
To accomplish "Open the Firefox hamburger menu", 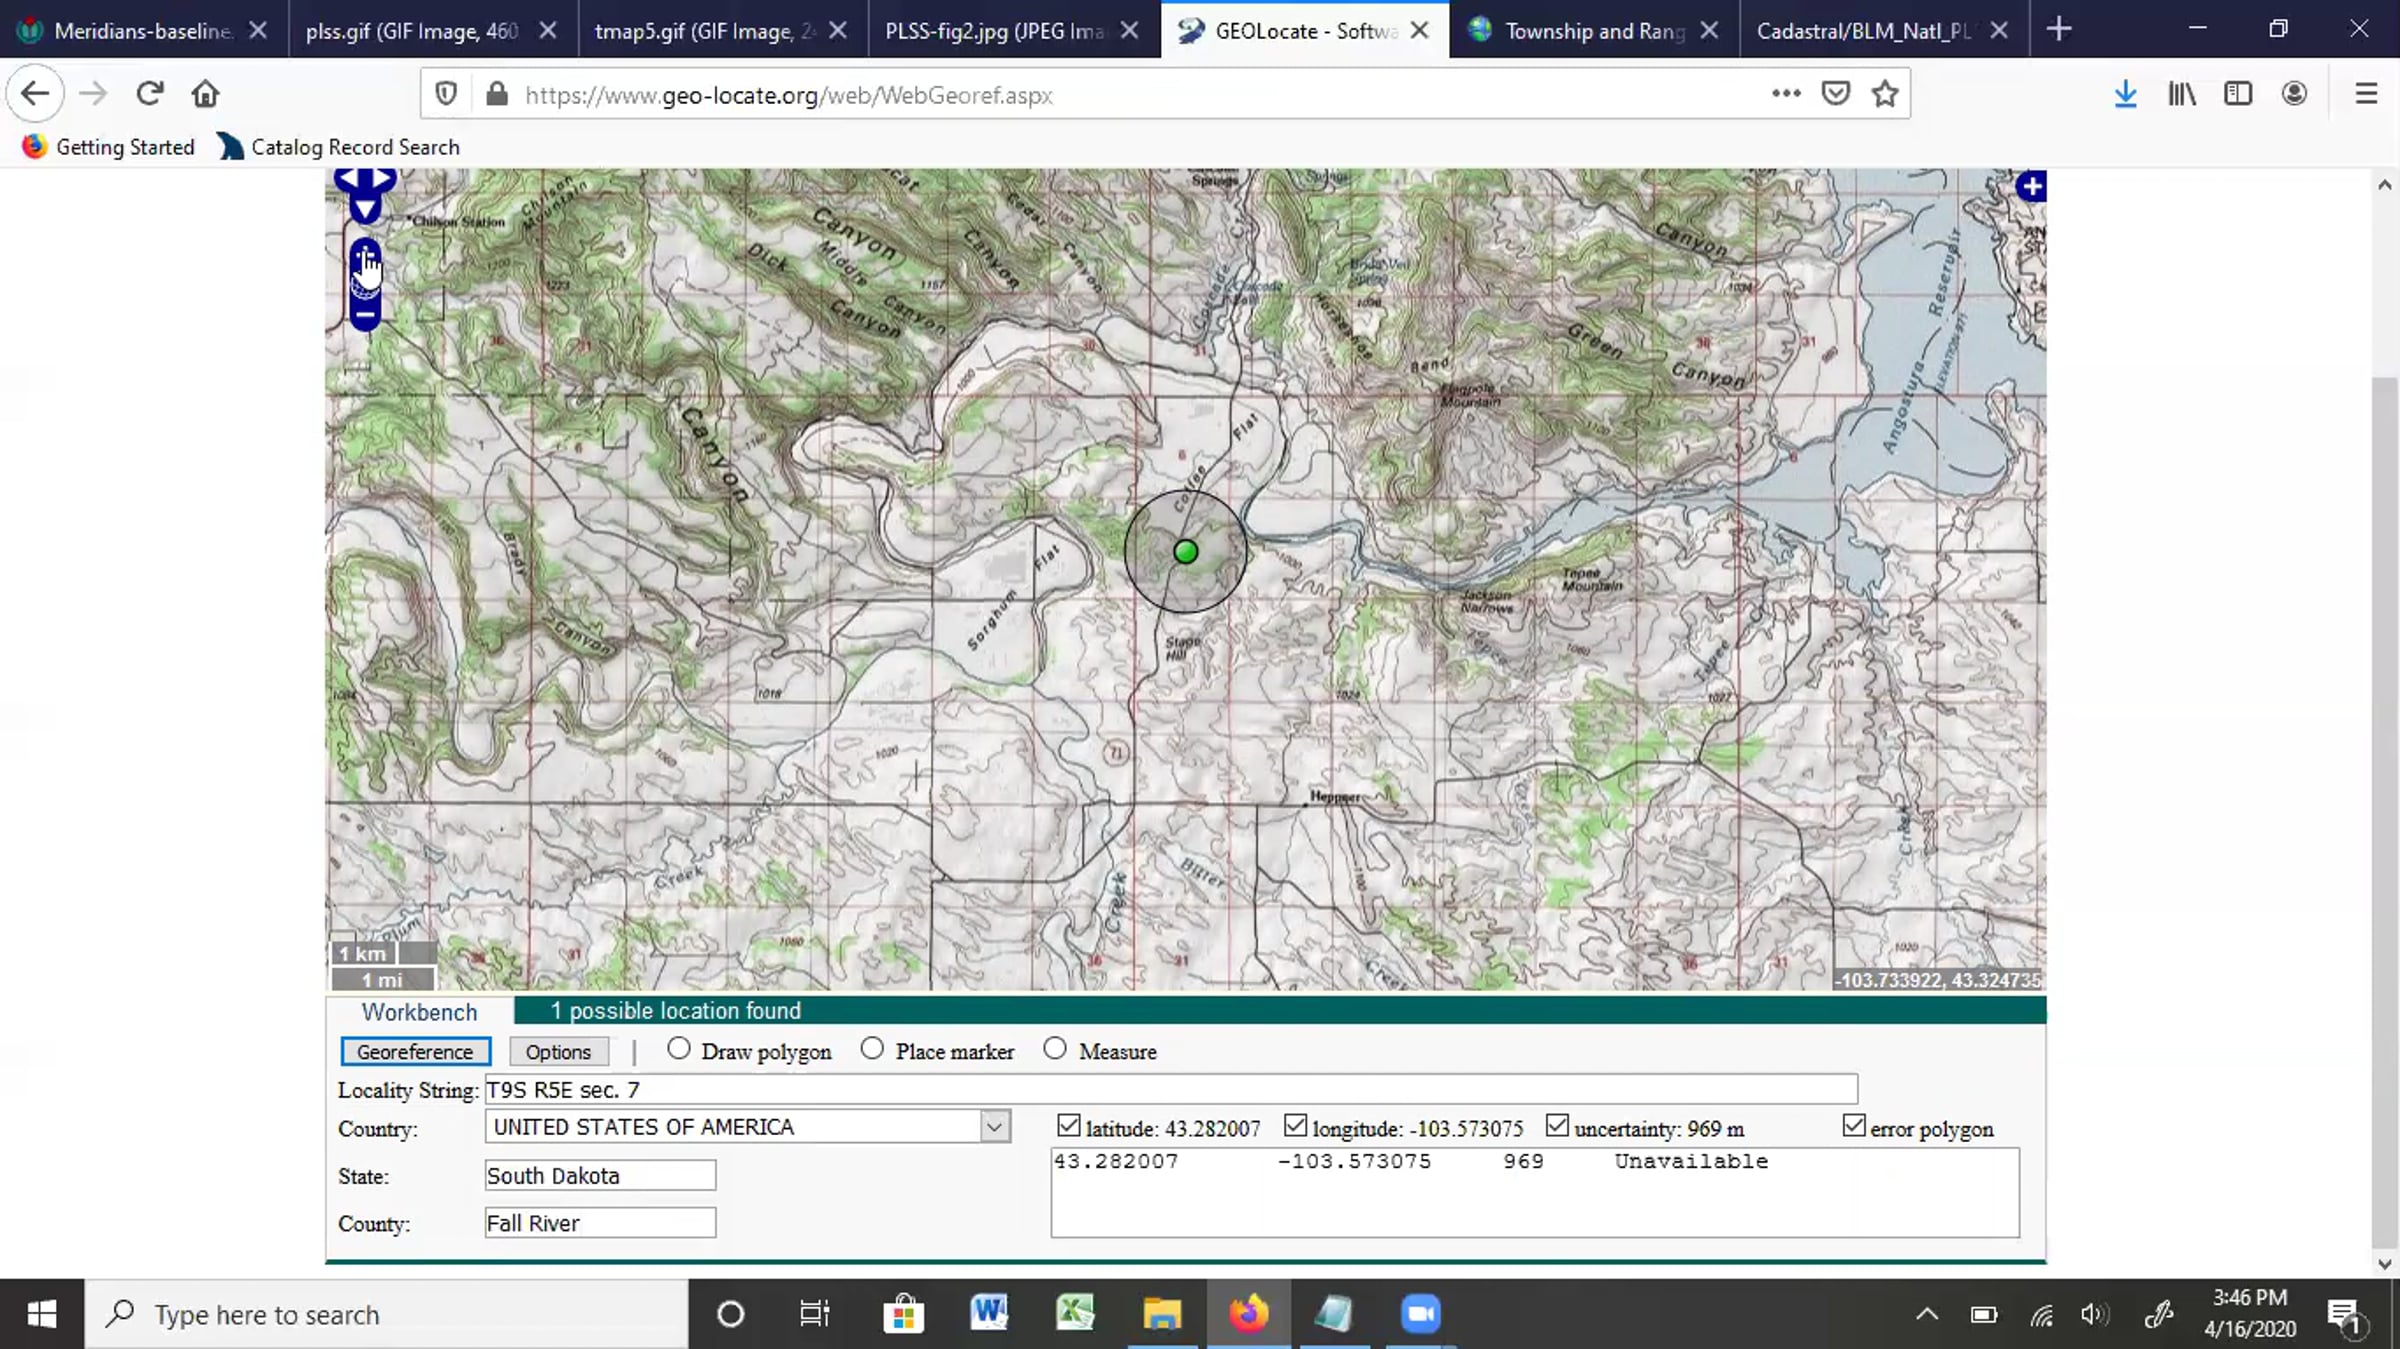I will point(2366,94).
